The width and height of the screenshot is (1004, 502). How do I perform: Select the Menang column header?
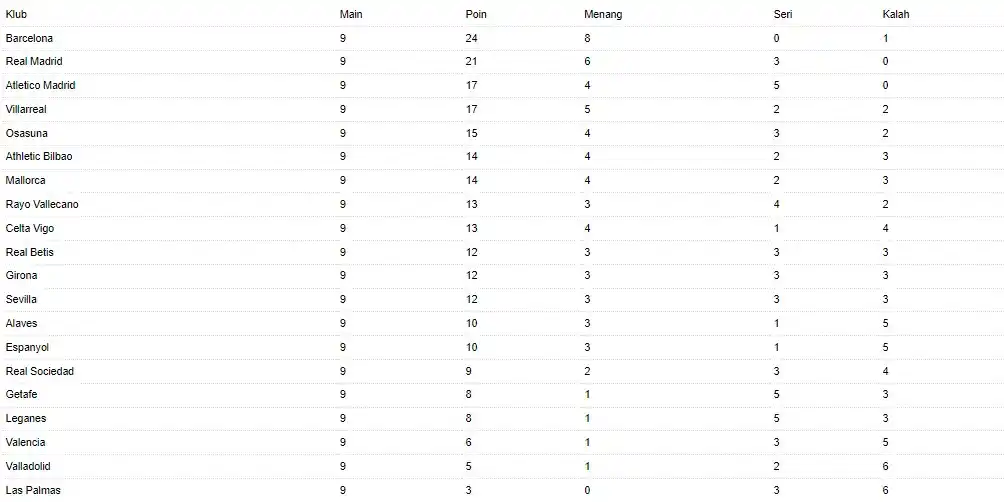coord(603,15)
